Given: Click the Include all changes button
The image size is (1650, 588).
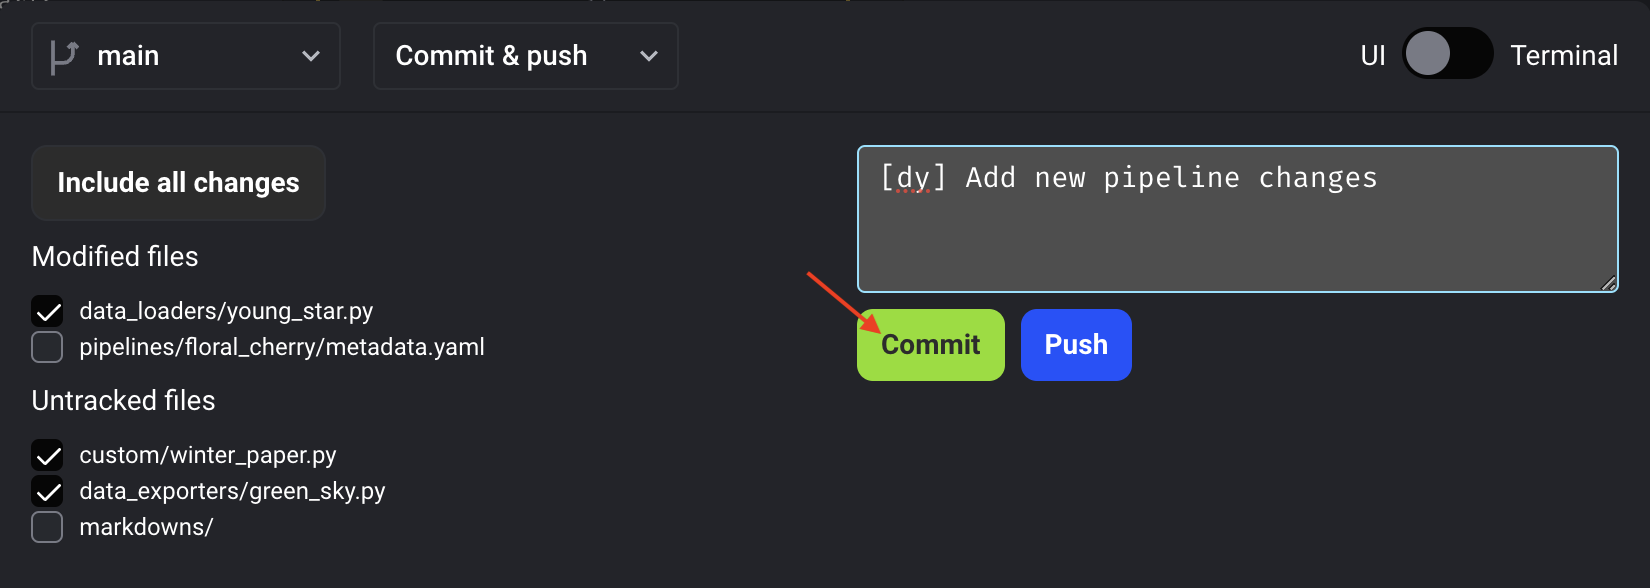Looking at the screenshot, I should (178, 183).
